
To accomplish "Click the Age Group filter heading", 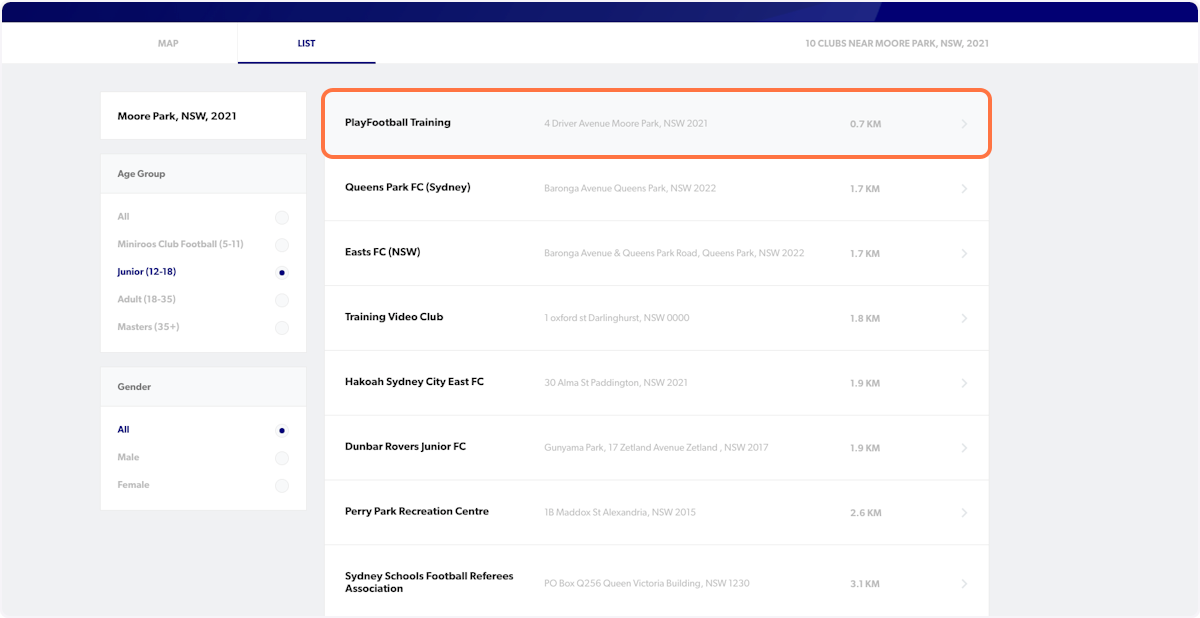I will pos(141,174).
